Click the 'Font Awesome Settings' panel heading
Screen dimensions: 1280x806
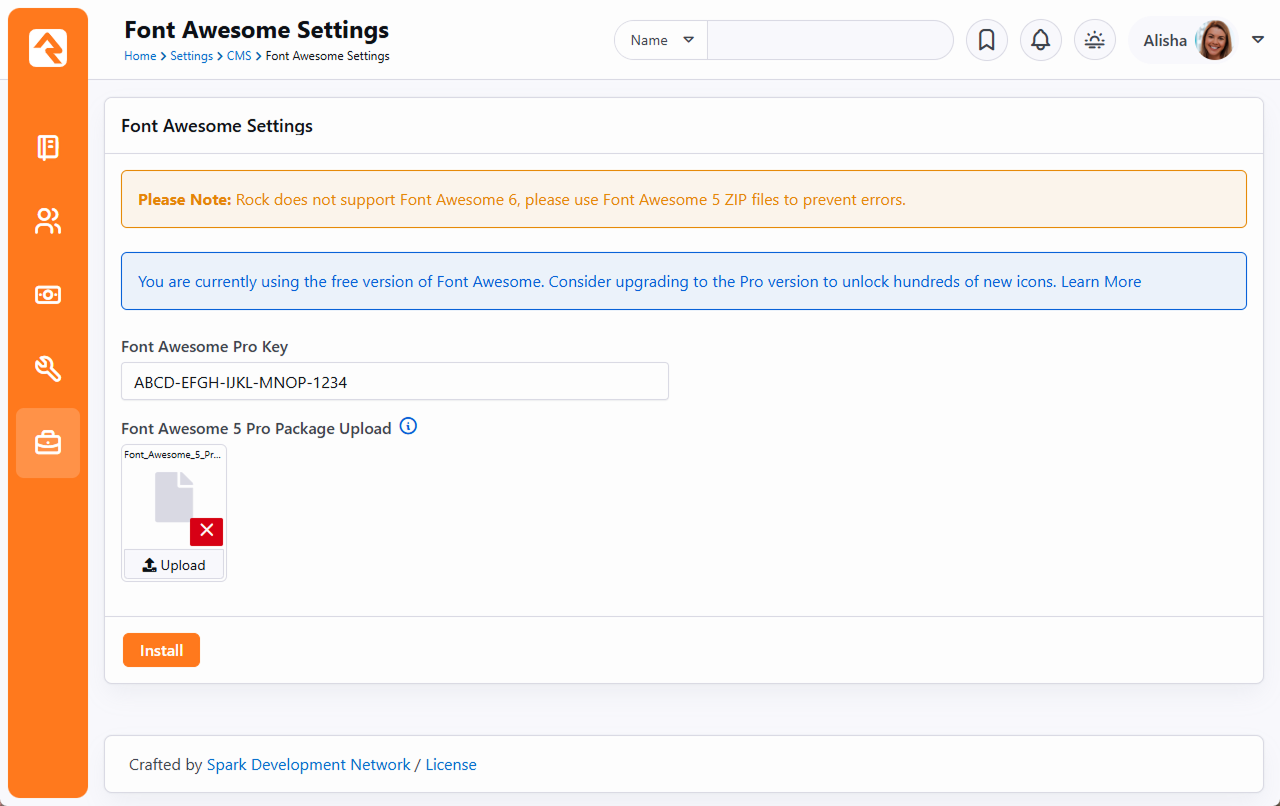coord(217,126)
